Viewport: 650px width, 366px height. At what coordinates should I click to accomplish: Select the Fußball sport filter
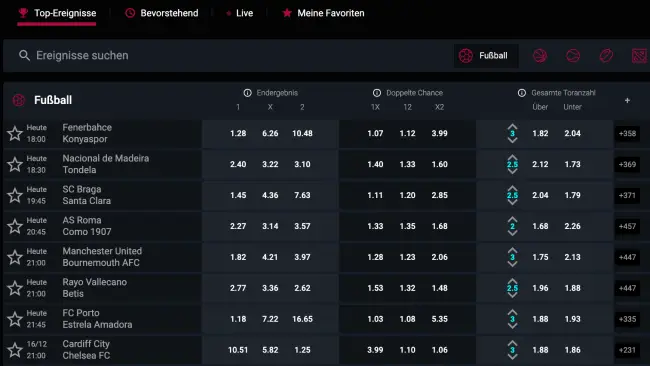click(486, 56)
